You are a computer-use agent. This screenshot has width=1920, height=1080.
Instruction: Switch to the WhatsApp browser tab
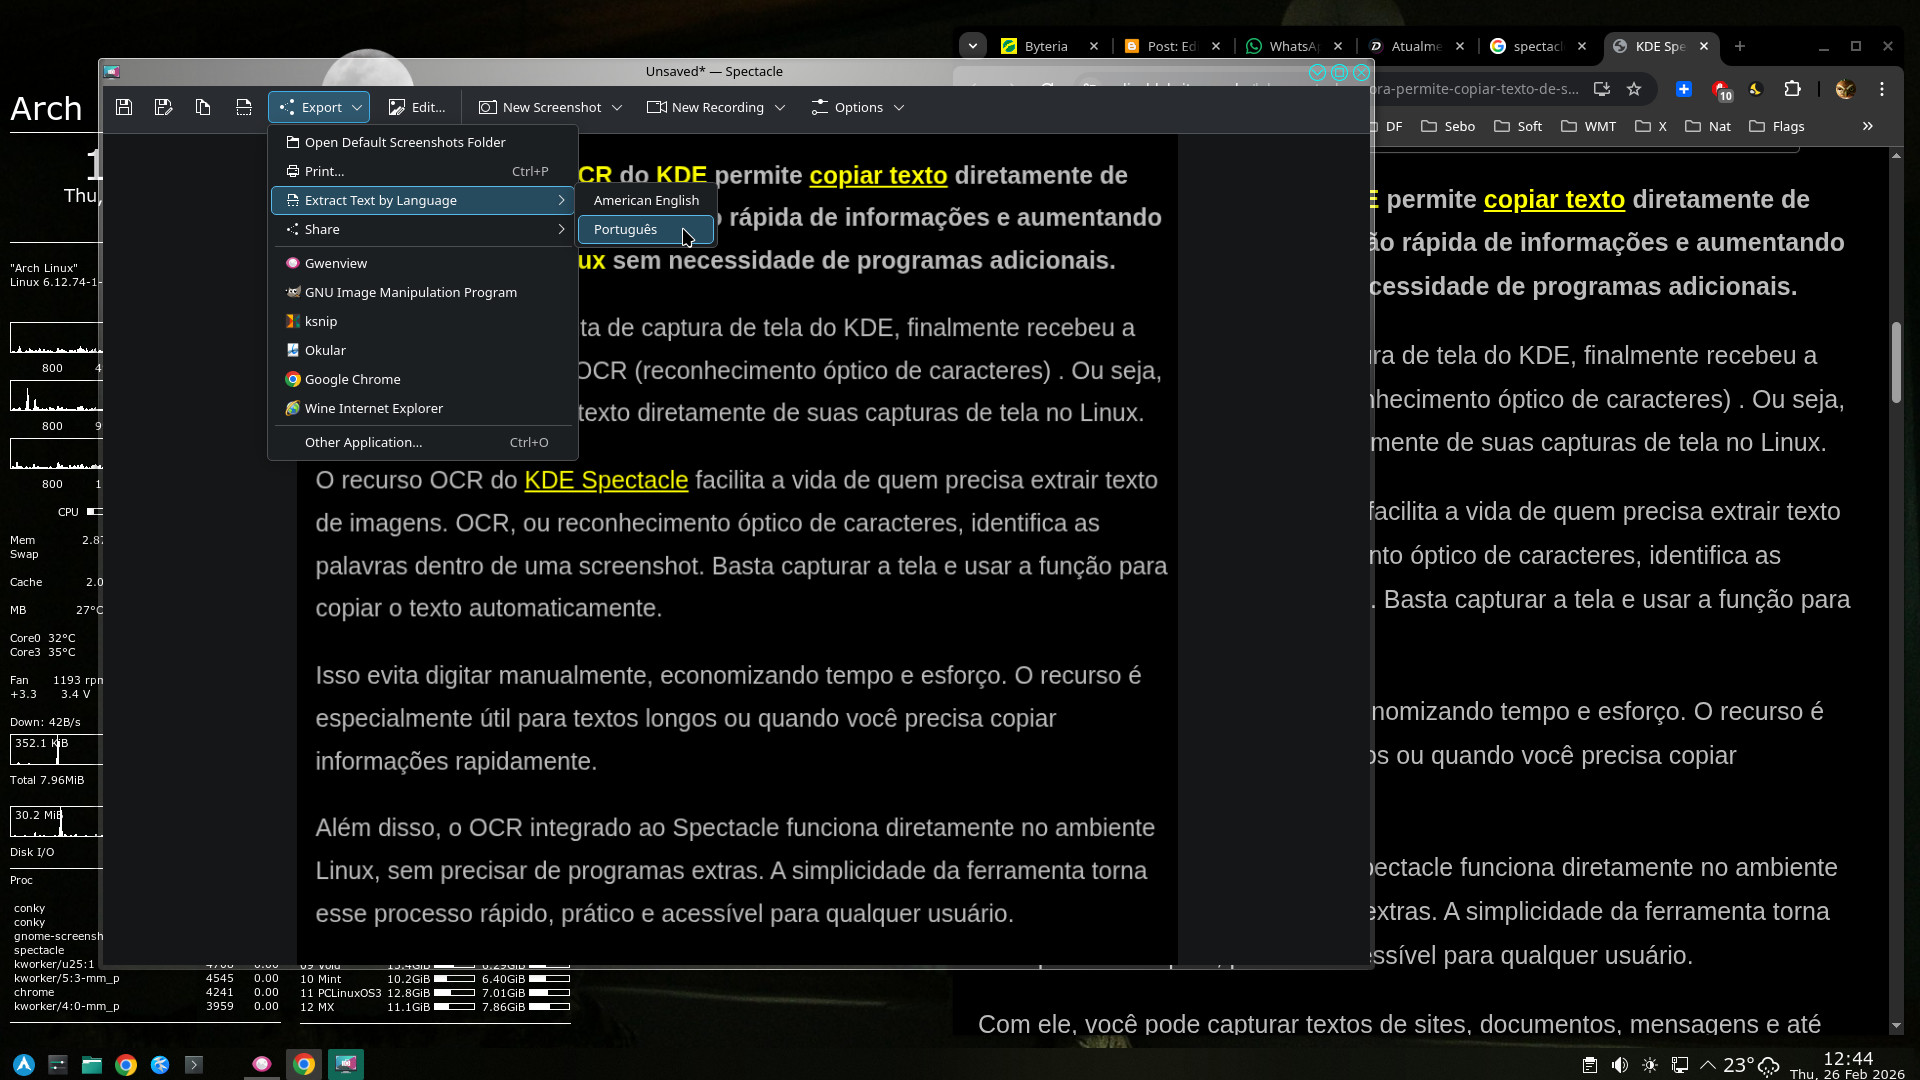click(x=1292, y=46)
